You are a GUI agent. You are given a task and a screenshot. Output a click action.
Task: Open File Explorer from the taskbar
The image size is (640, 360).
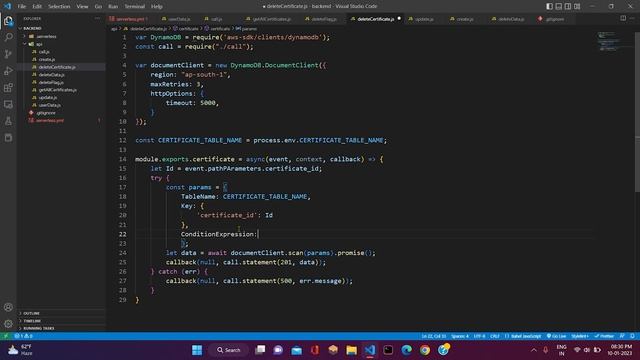coord(351,350)
